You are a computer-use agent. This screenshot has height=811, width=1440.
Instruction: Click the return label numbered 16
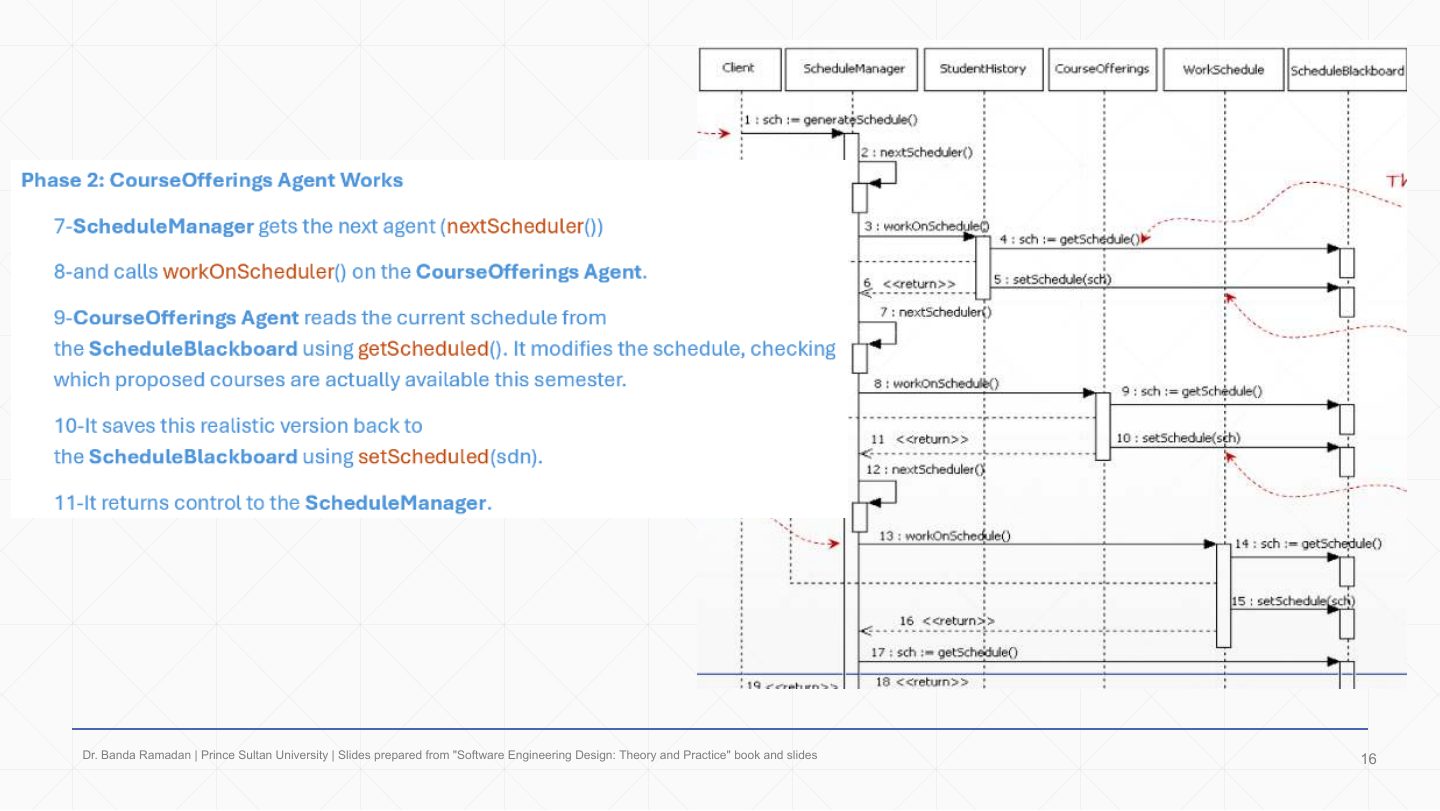(x=947, y=621)
